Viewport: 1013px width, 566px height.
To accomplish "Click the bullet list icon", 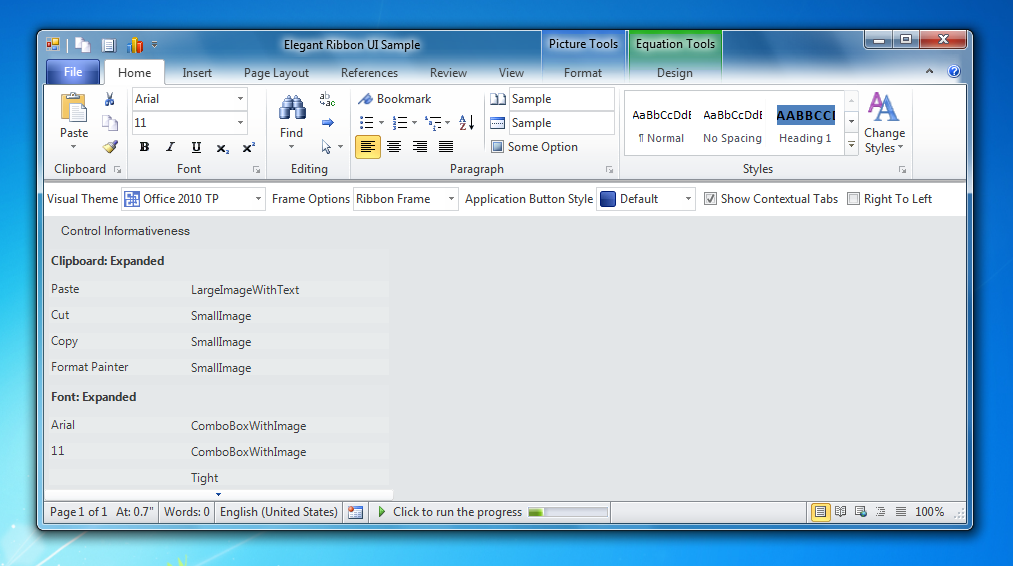I will pyautogui.click(x=366, y=123).
